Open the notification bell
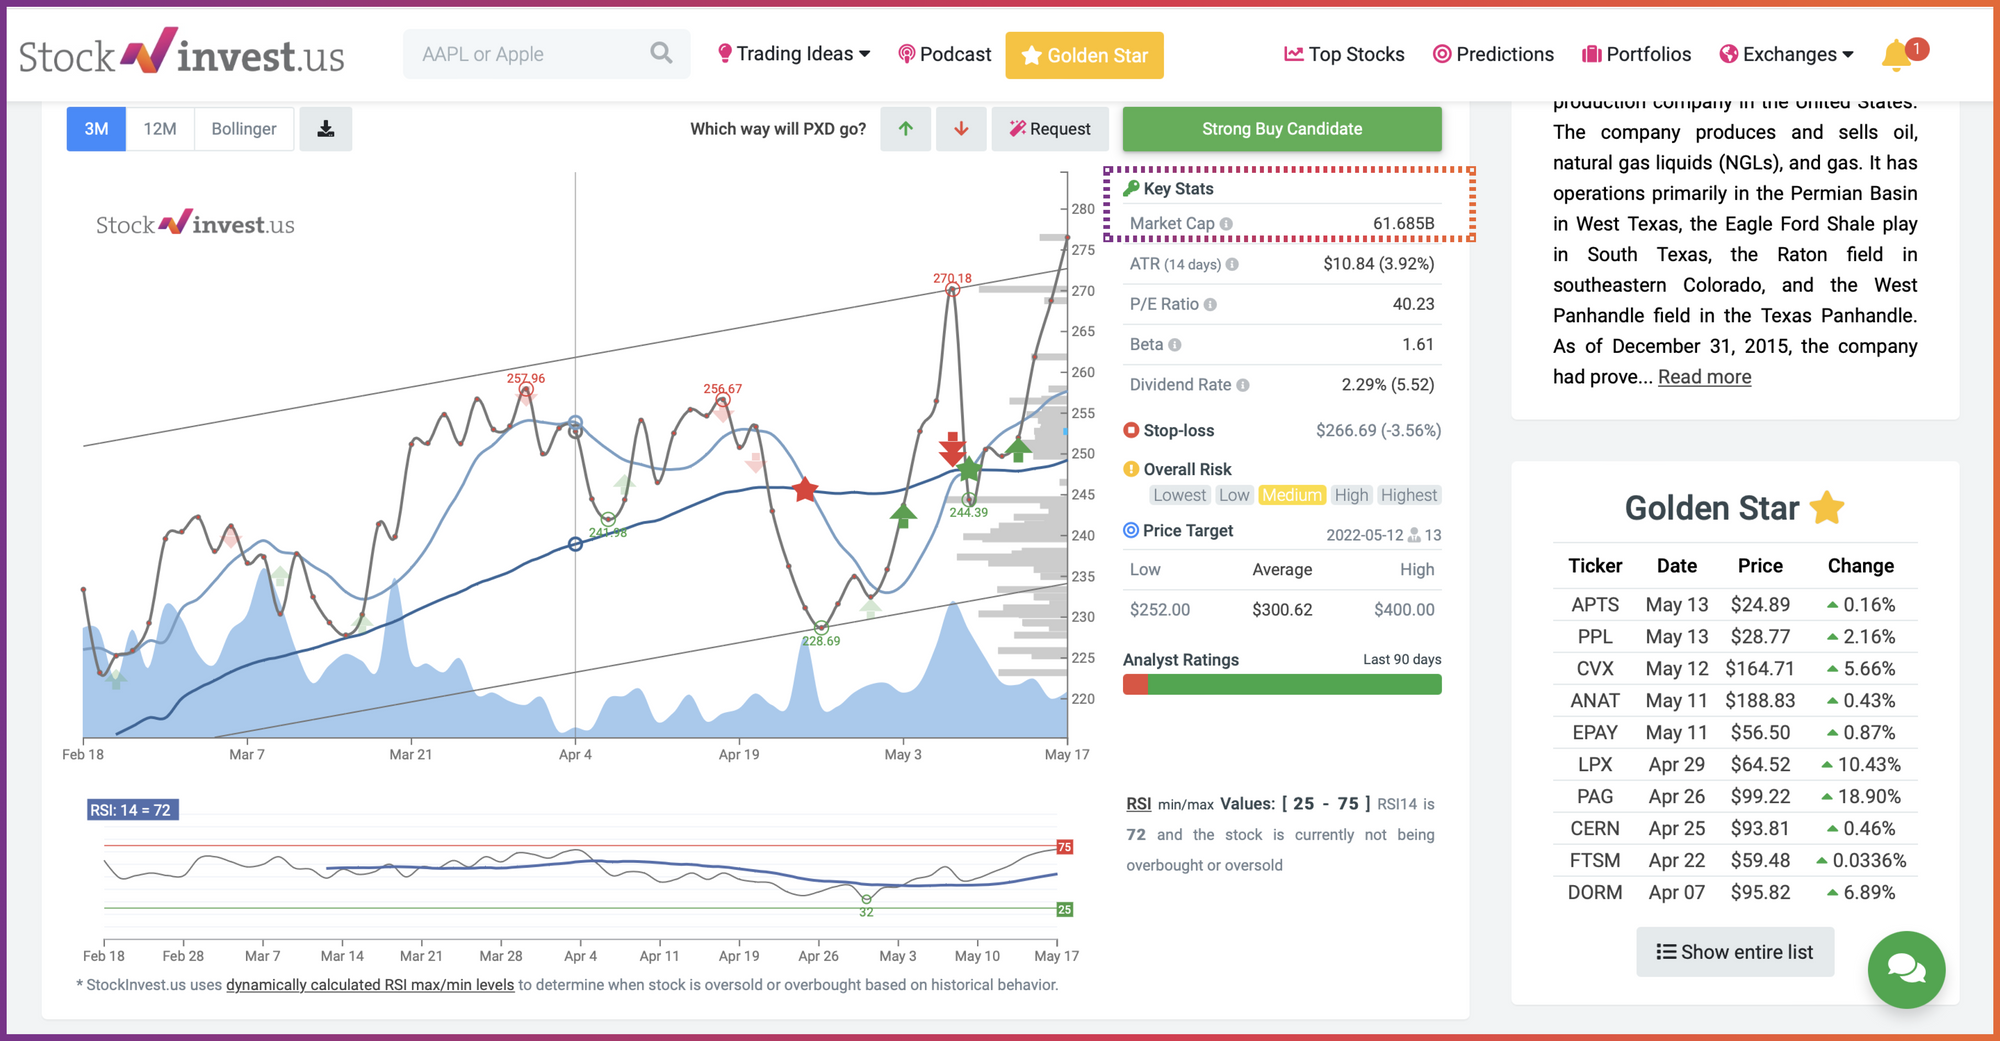The height and width of the screenshot is (1041, 2000). [1896, 55]
